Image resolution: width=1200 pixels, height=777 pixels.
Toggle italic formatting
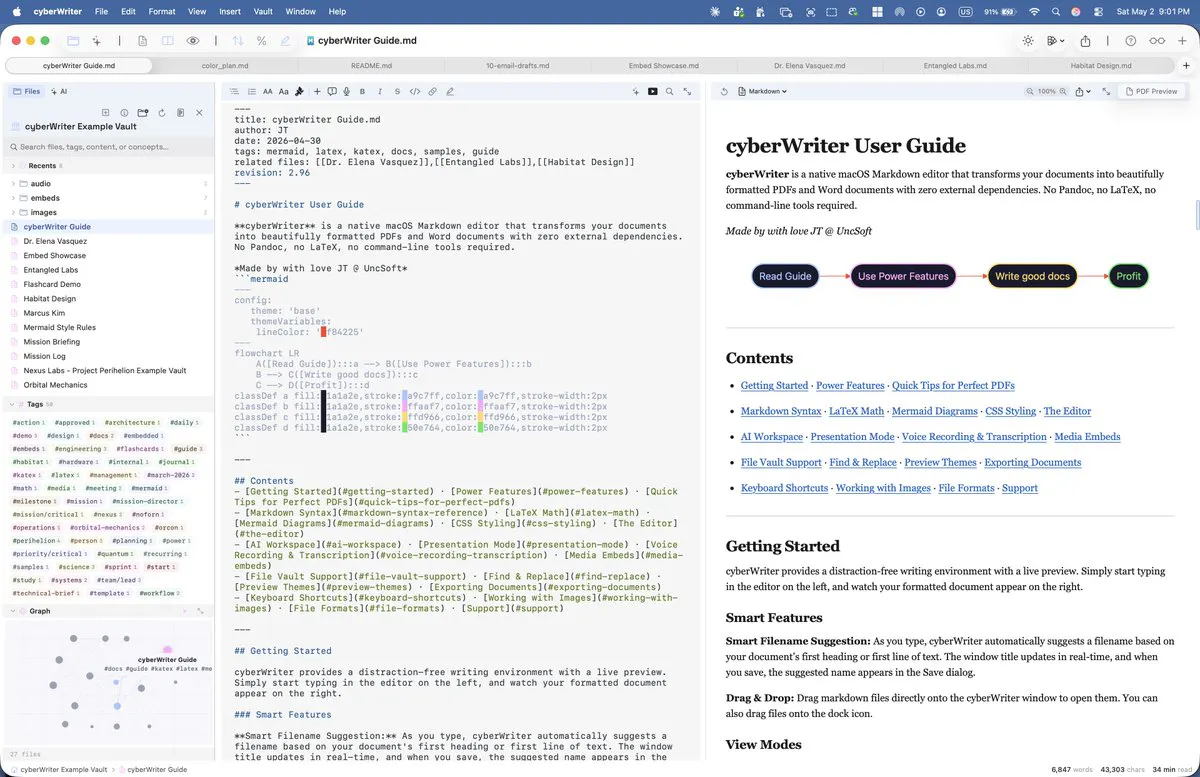coord(380,91)
